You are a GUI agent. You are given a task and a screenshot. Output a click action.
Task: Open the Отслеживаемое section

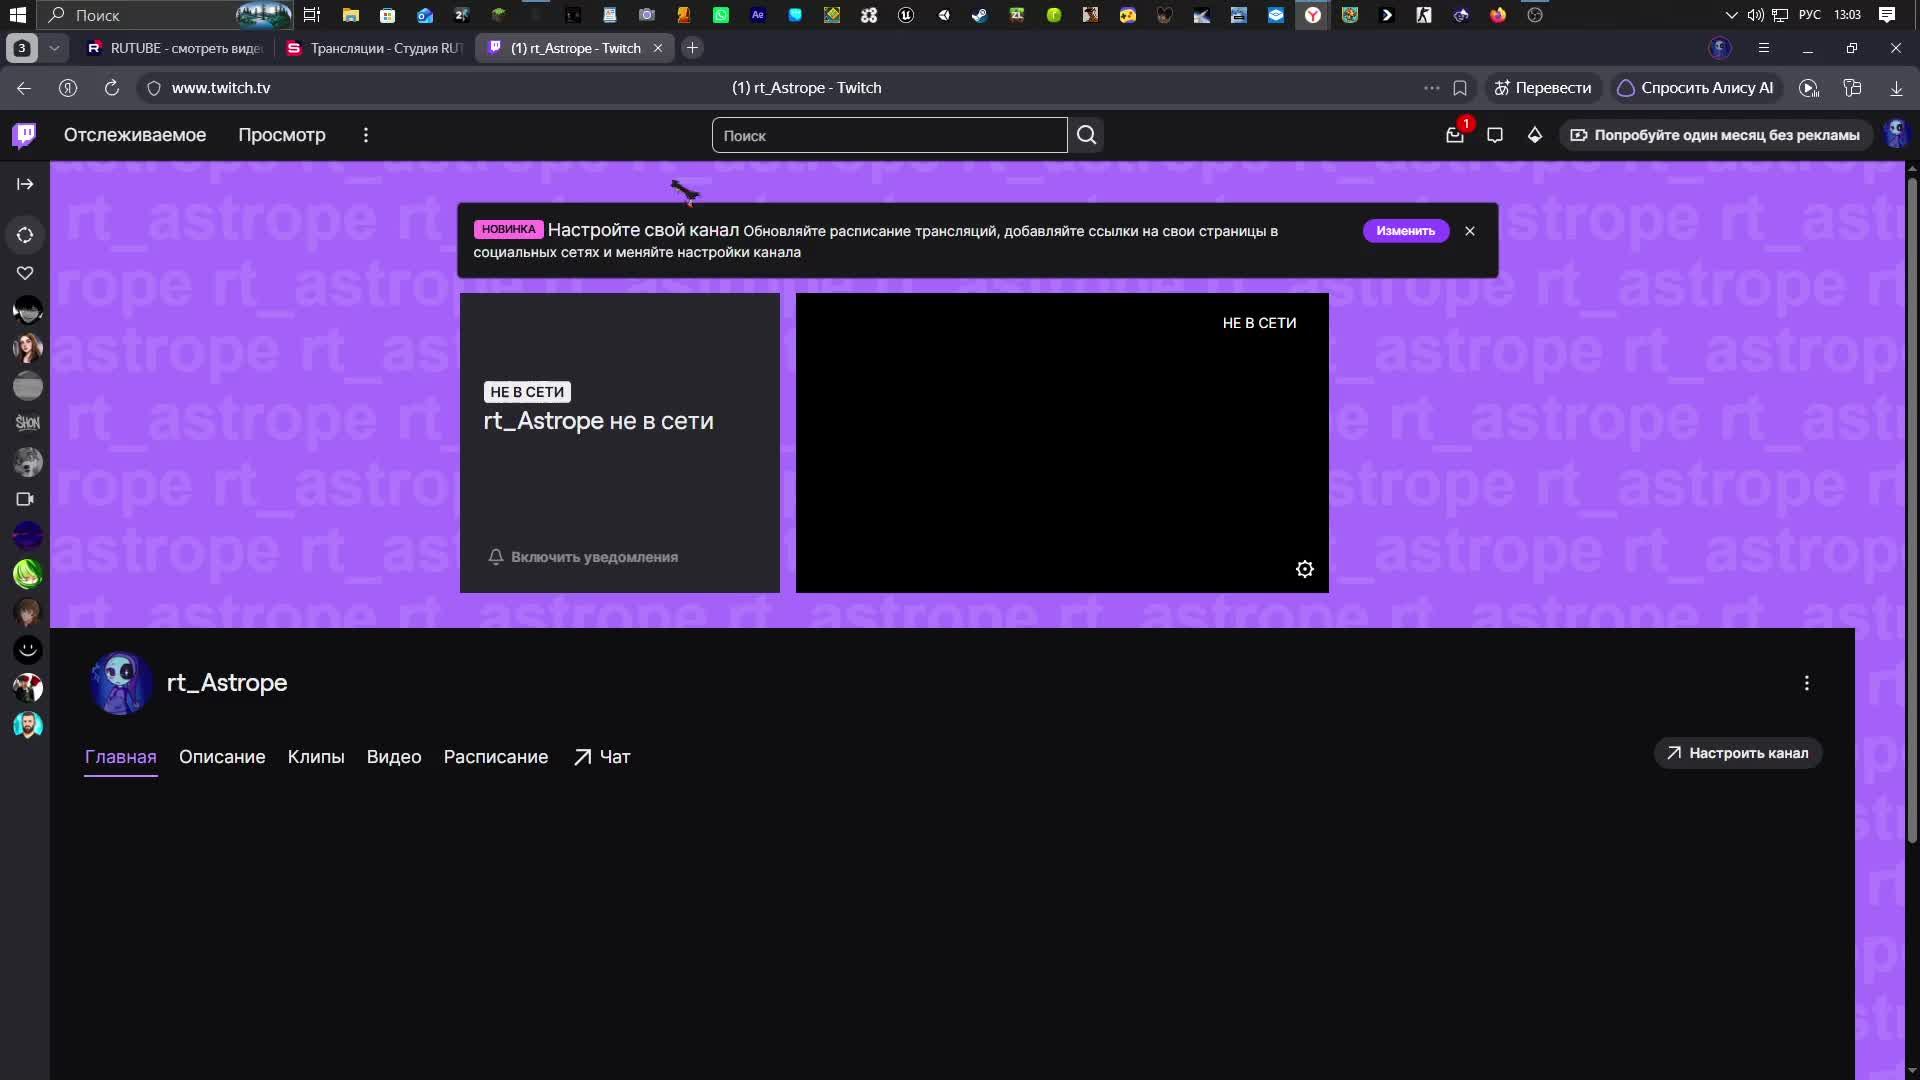click(135, 135)
